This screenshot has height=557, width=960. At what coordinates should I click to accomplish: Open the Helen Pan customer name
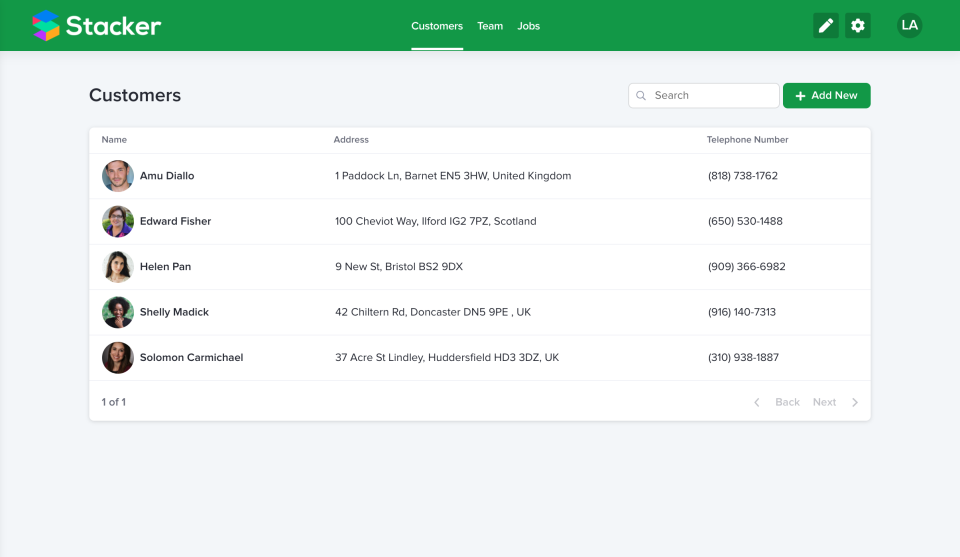point(165,266)
